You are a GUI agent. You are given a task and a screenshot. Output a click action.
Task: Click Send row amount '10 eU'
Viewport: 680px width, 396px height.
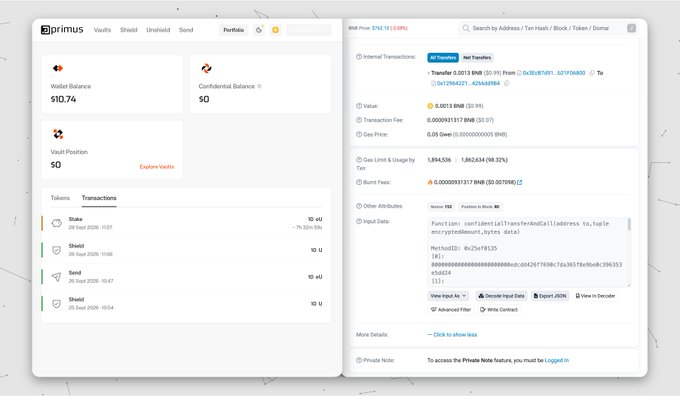pyautogui.click(x=315, y=277)
